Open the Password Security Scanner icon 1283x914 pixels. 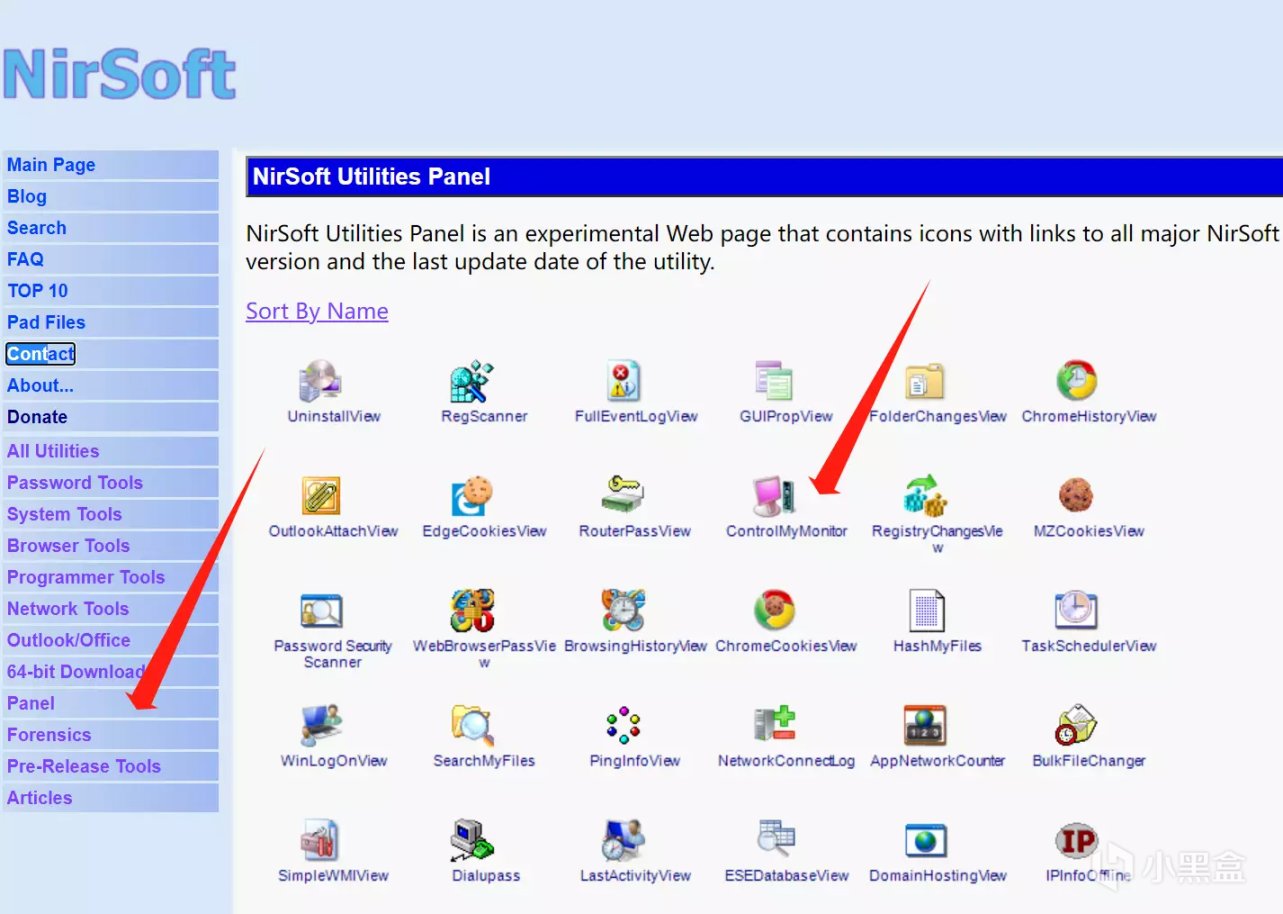click(x=321, y=611)
